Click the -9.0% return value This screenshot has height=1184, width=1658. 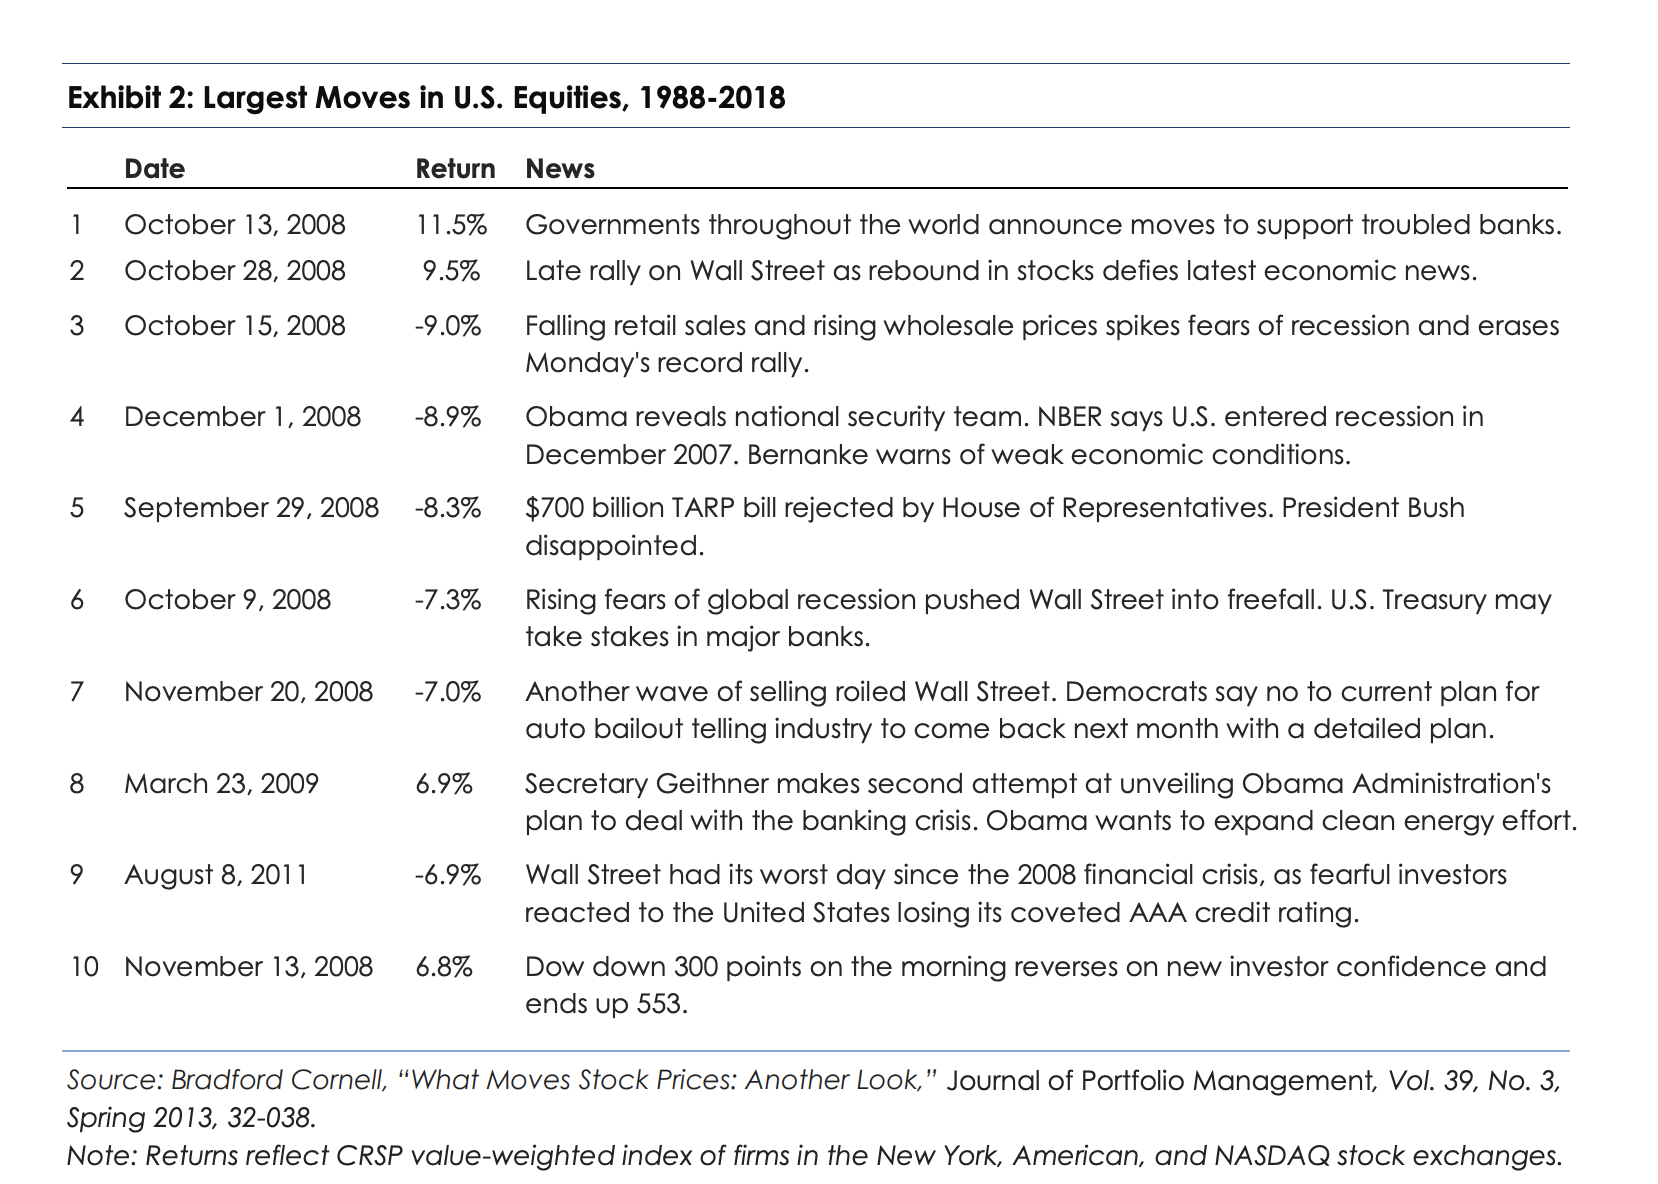coord(448,326)
